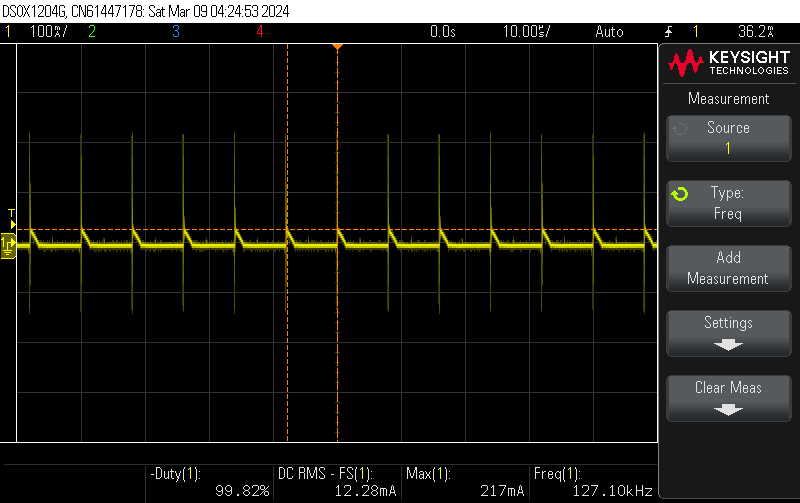Click the trigger level T marker

click(x=12, y=218)
